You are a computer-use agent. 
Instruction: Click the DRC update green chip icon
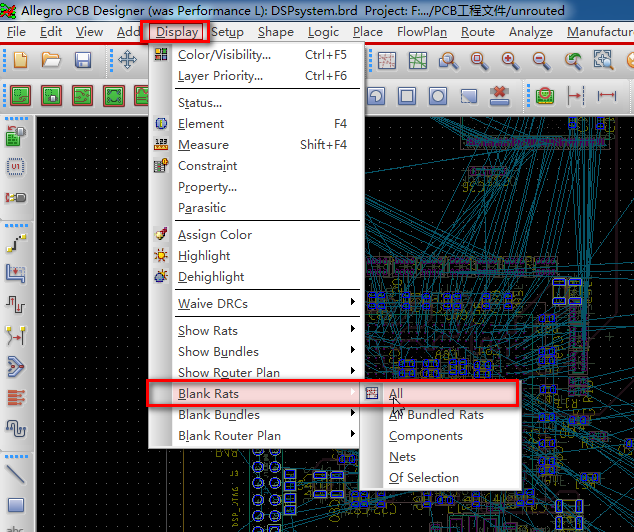tap(545, 96)
